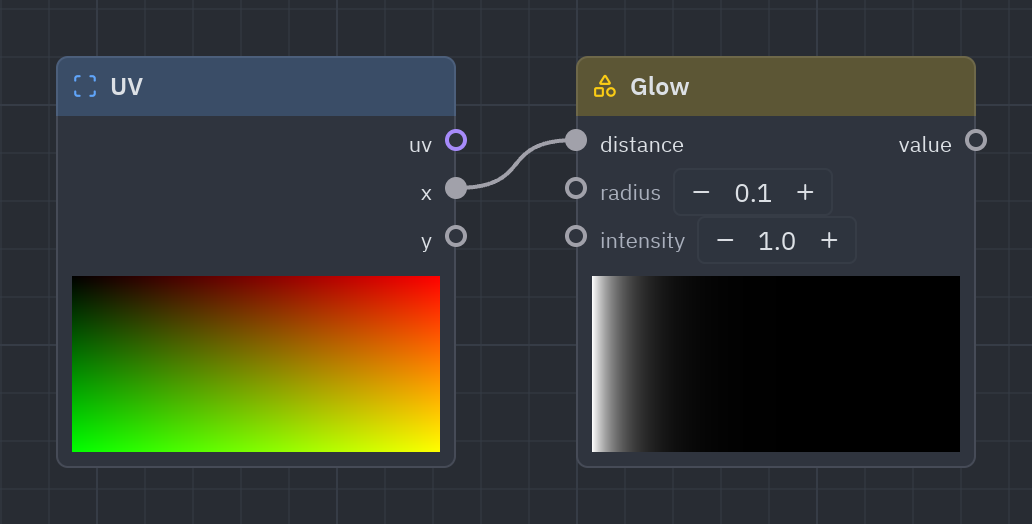Image resolution: width=1032 pixels, height=524 pixels.
Task: Click the Glow node shapes icon
Action: pyautogui.click(x=605, y=86)
